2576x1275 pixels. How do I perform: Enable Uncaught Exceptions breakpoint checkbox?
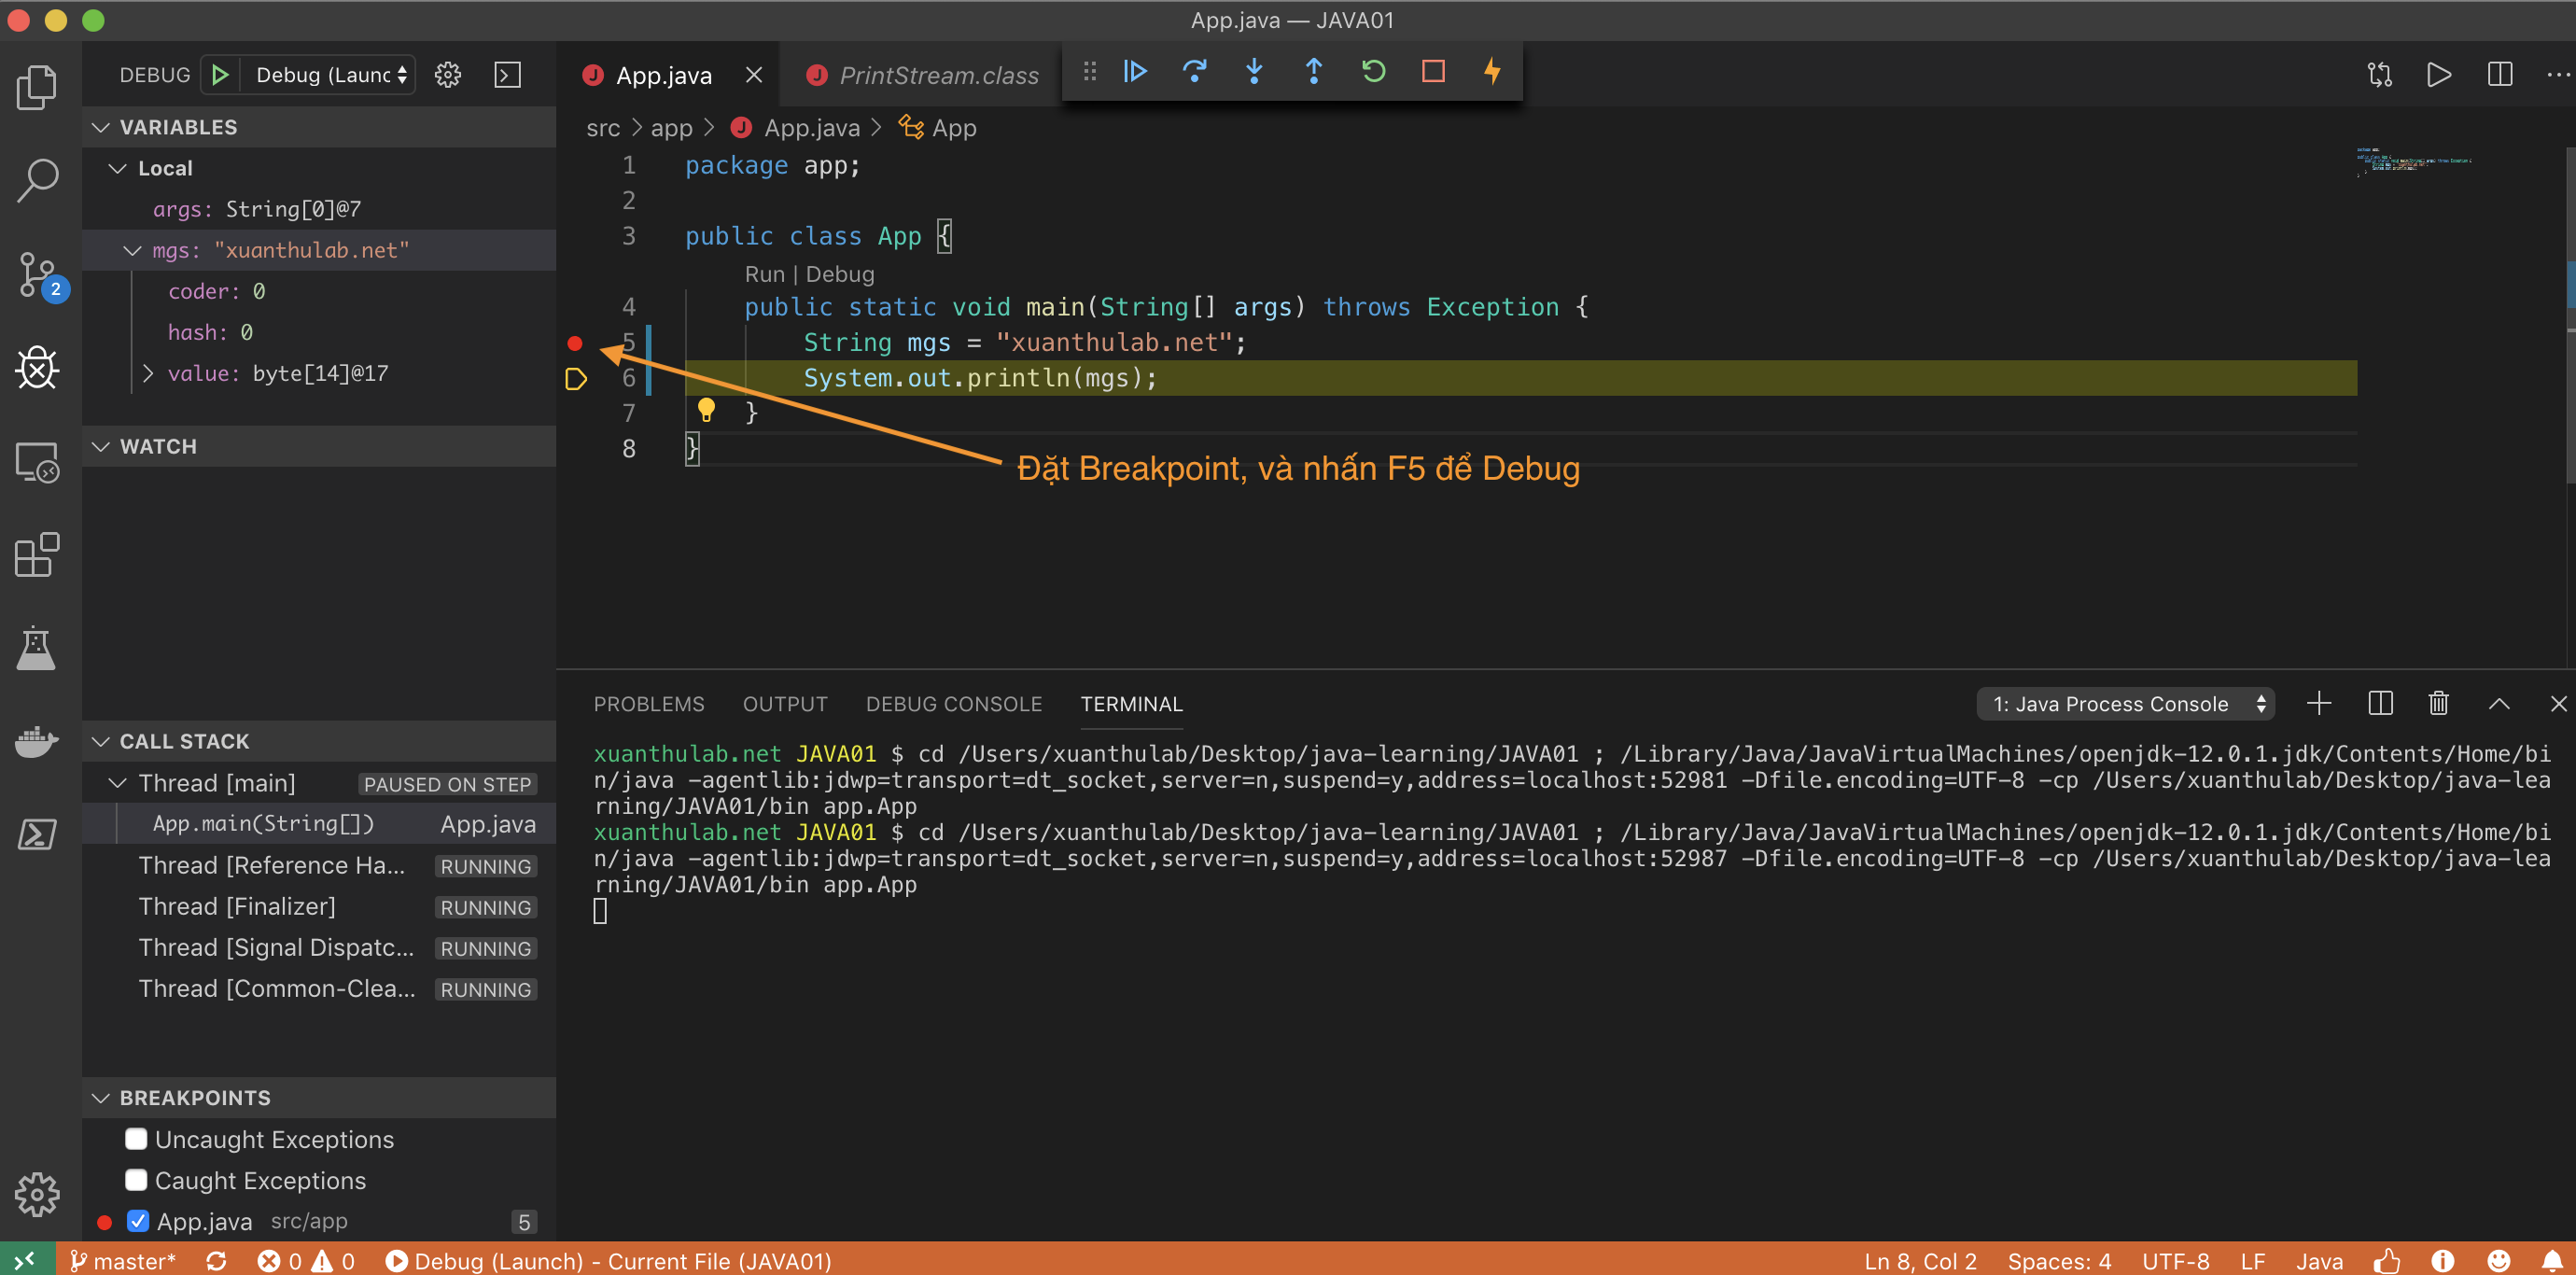[136, 1139]
